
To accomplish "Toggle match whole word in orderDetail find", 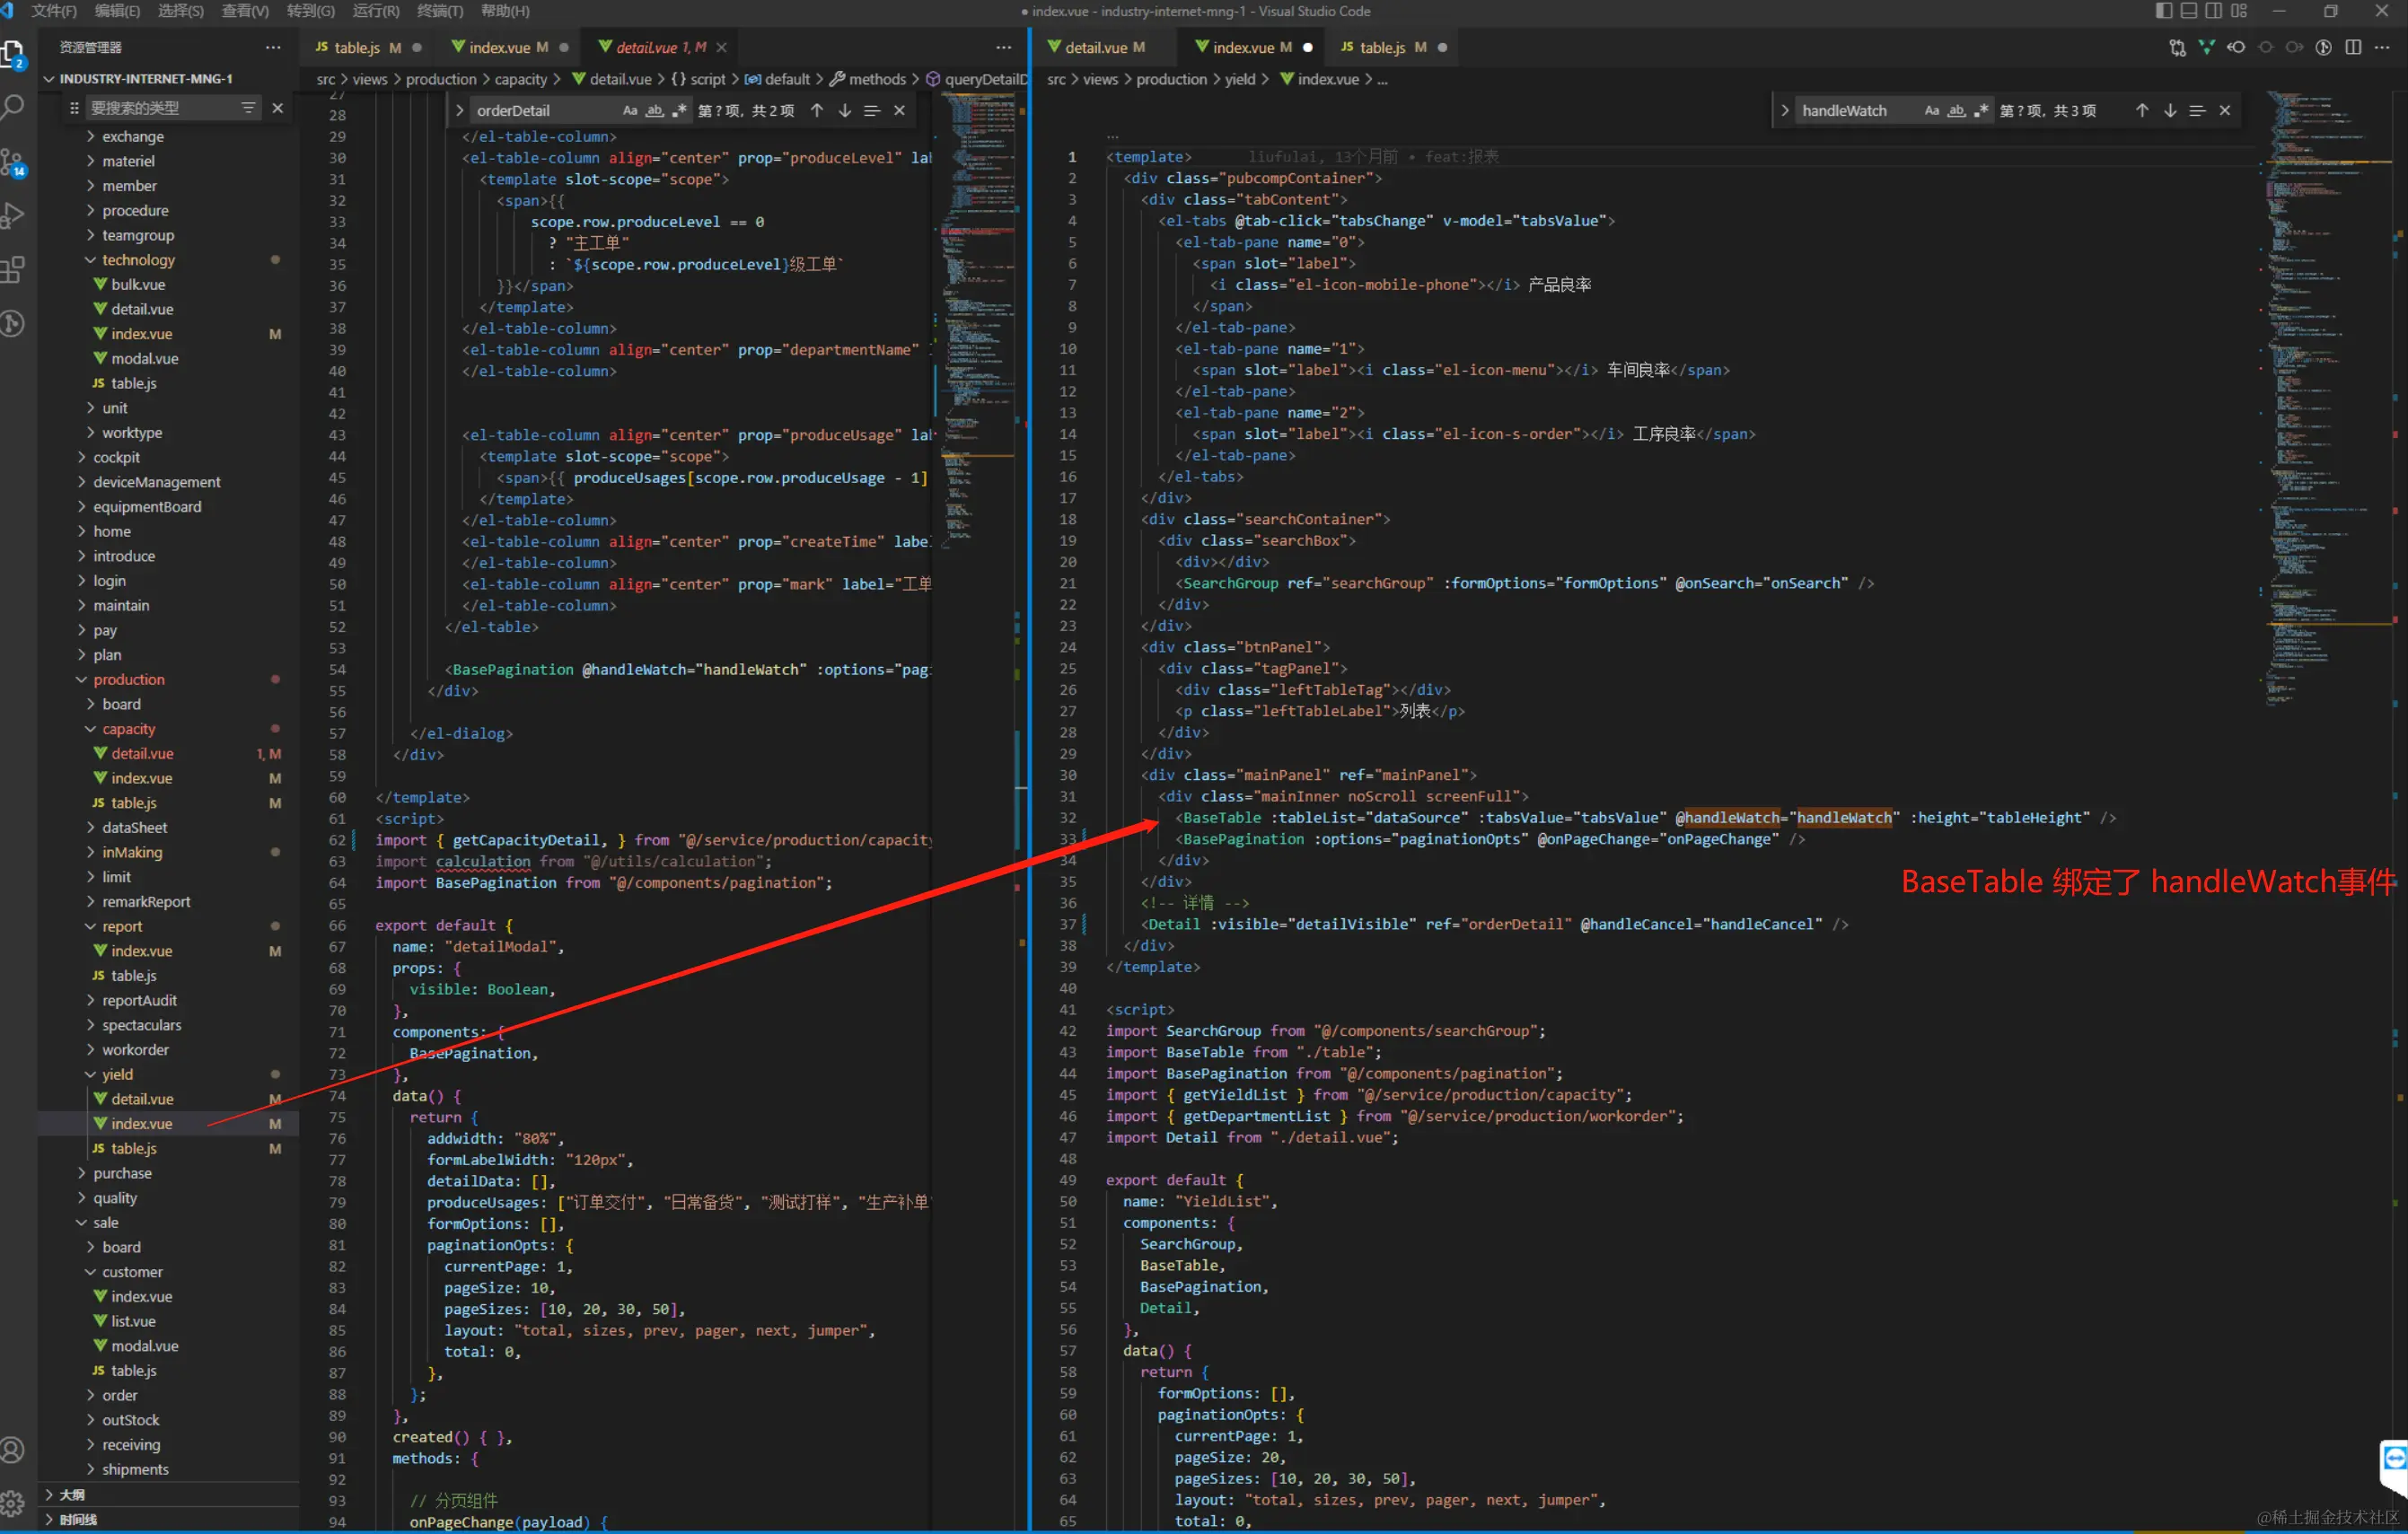I will [654, 110].
